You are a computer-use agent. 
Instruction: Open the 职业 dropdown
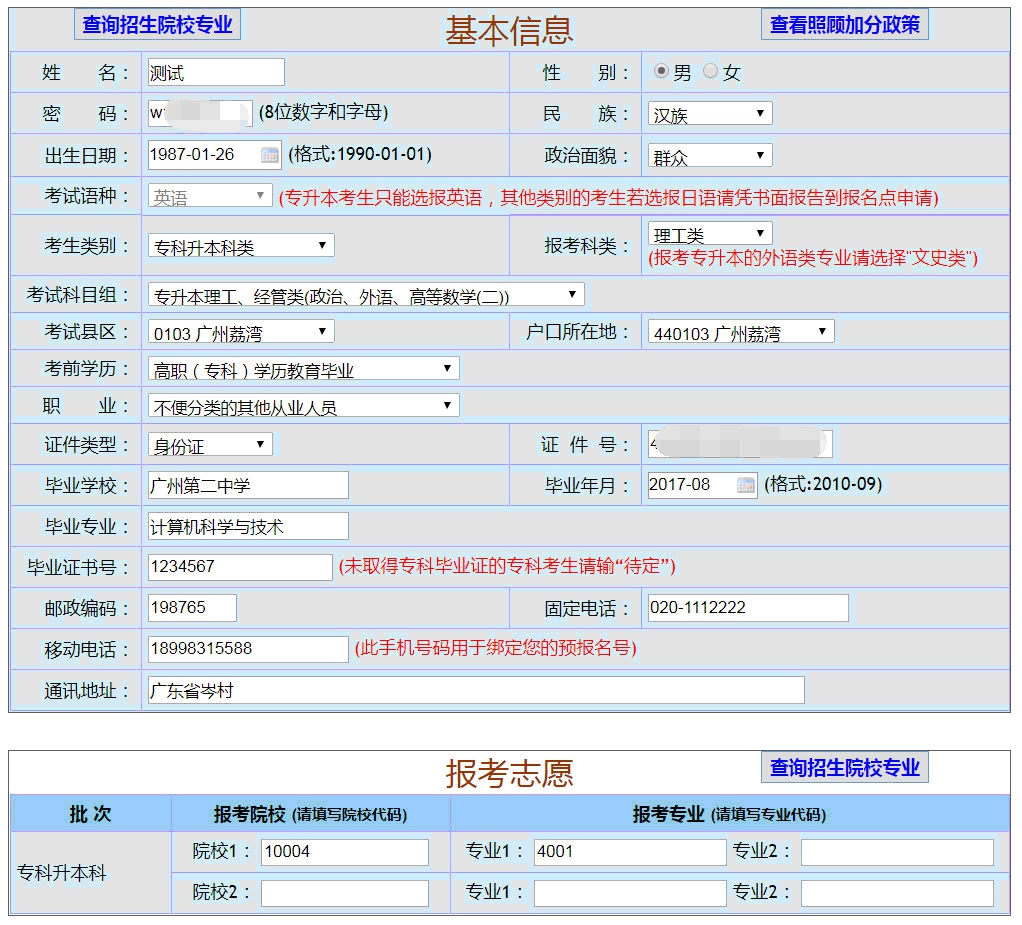304,406
